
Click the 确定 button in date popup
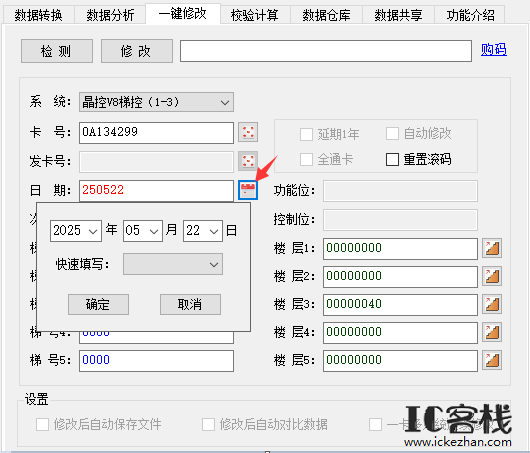[x=98, y=304]
